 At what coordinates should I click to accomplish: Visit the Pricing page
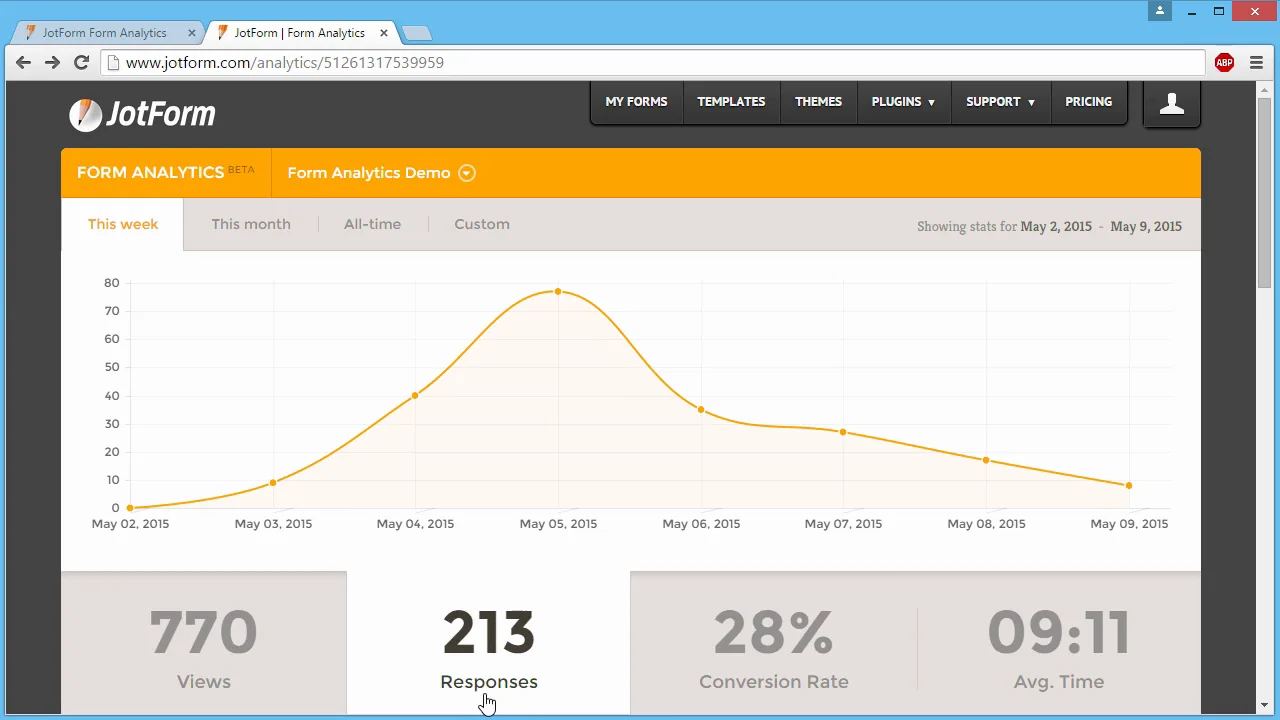point(1088,102)
